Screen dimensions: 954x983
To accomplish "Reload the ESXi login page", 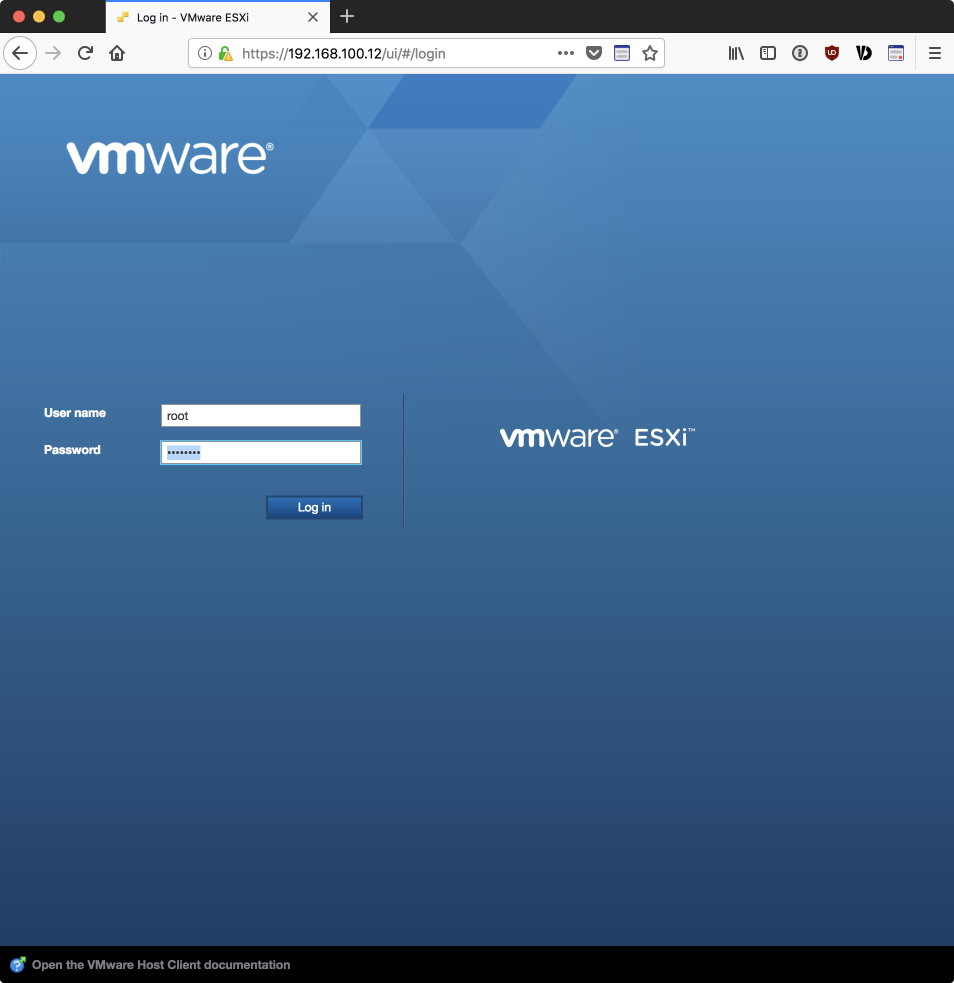I will pos(85,54).
